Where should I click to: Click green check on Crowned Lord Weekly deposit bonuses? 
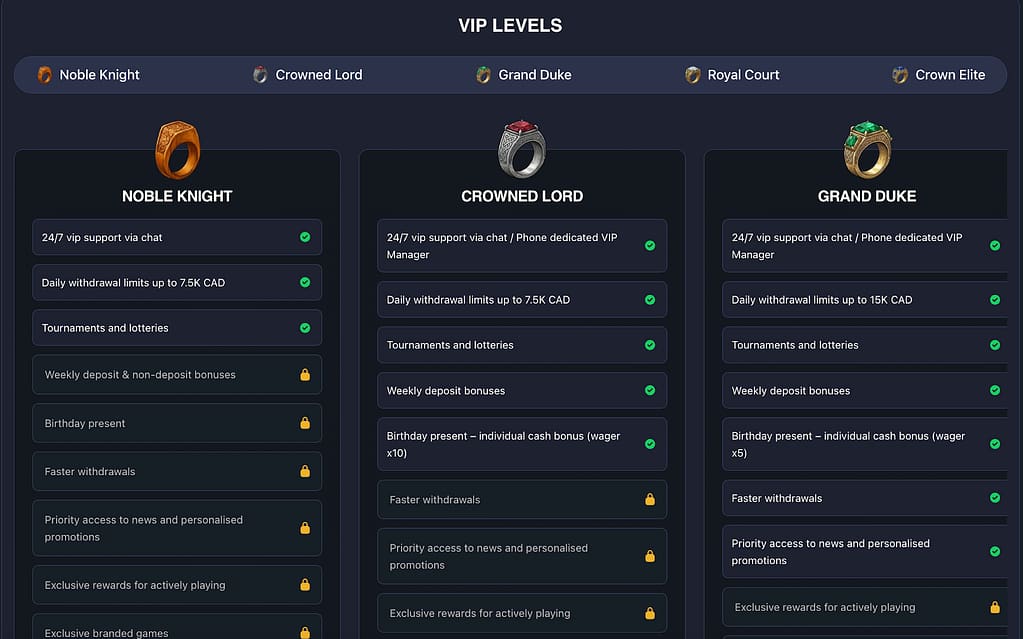[x=650, y=390]
